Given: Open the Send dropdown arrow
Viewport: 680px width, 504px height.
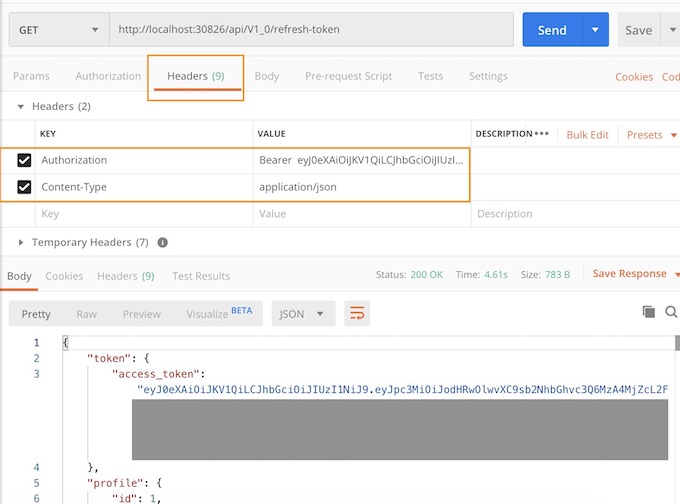Looking at the screenshot, I should pyautogui.click(x=595, y=30).
